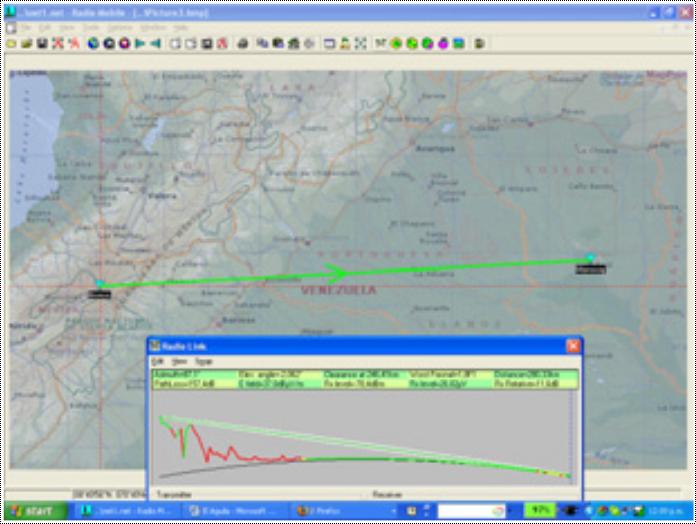Click the green right-pointing arrow toolbar icon
The image size is (696, 524).
[140, 44]
